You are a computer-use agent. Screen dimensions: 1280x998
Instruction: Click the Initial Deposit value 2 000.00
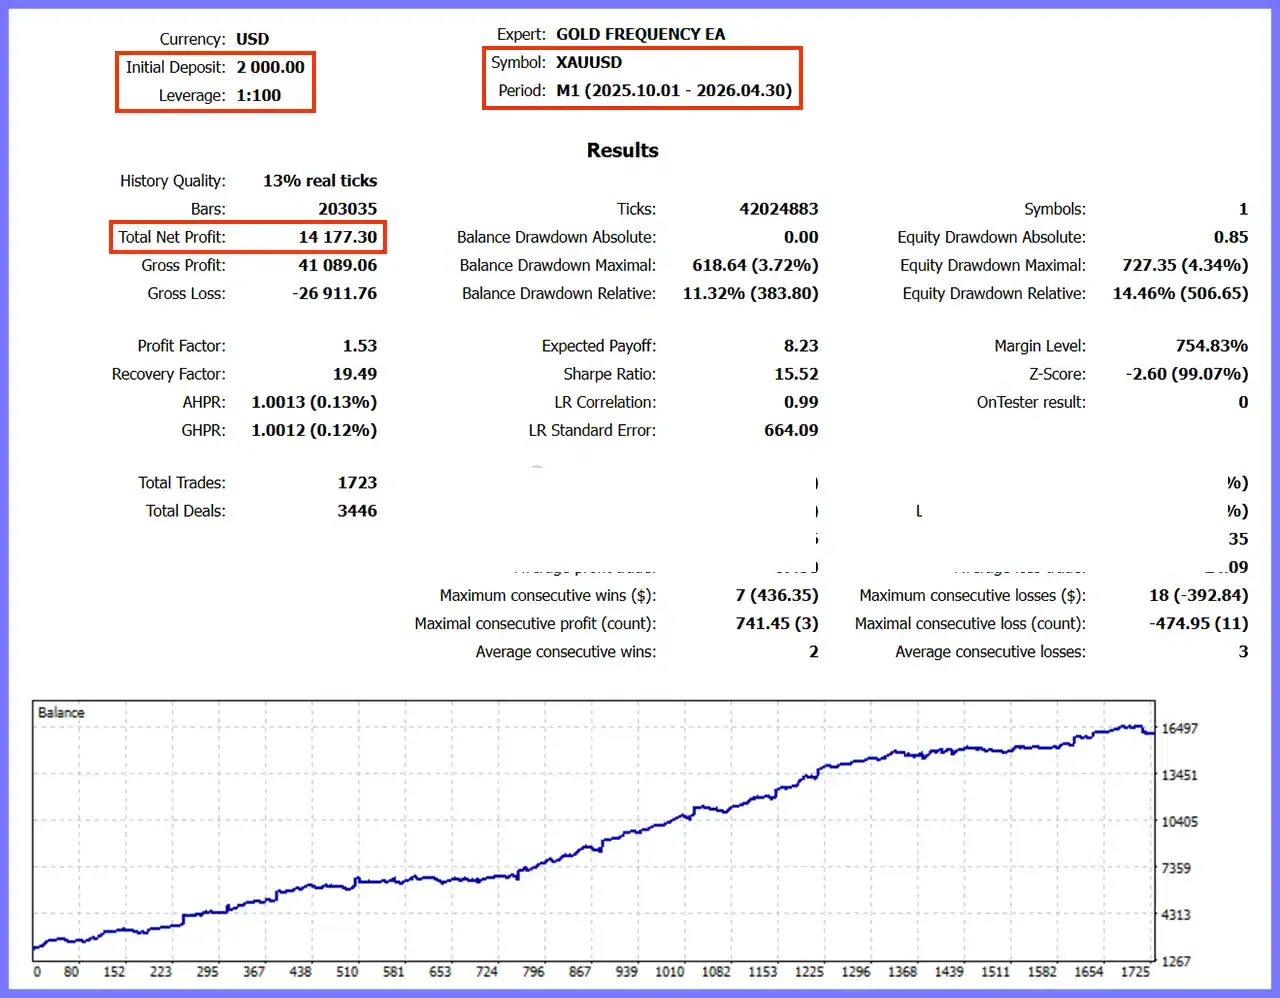pos(271,67)
